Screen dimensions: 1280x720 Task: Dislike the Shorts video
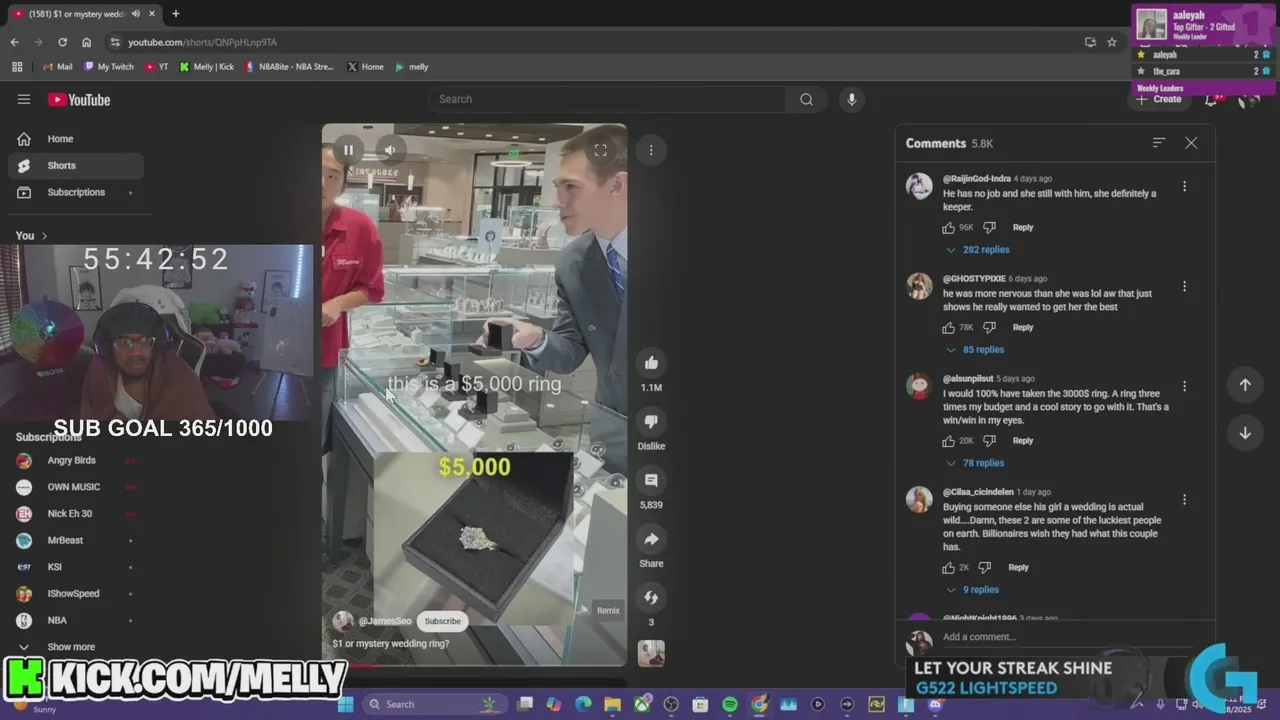651,422
